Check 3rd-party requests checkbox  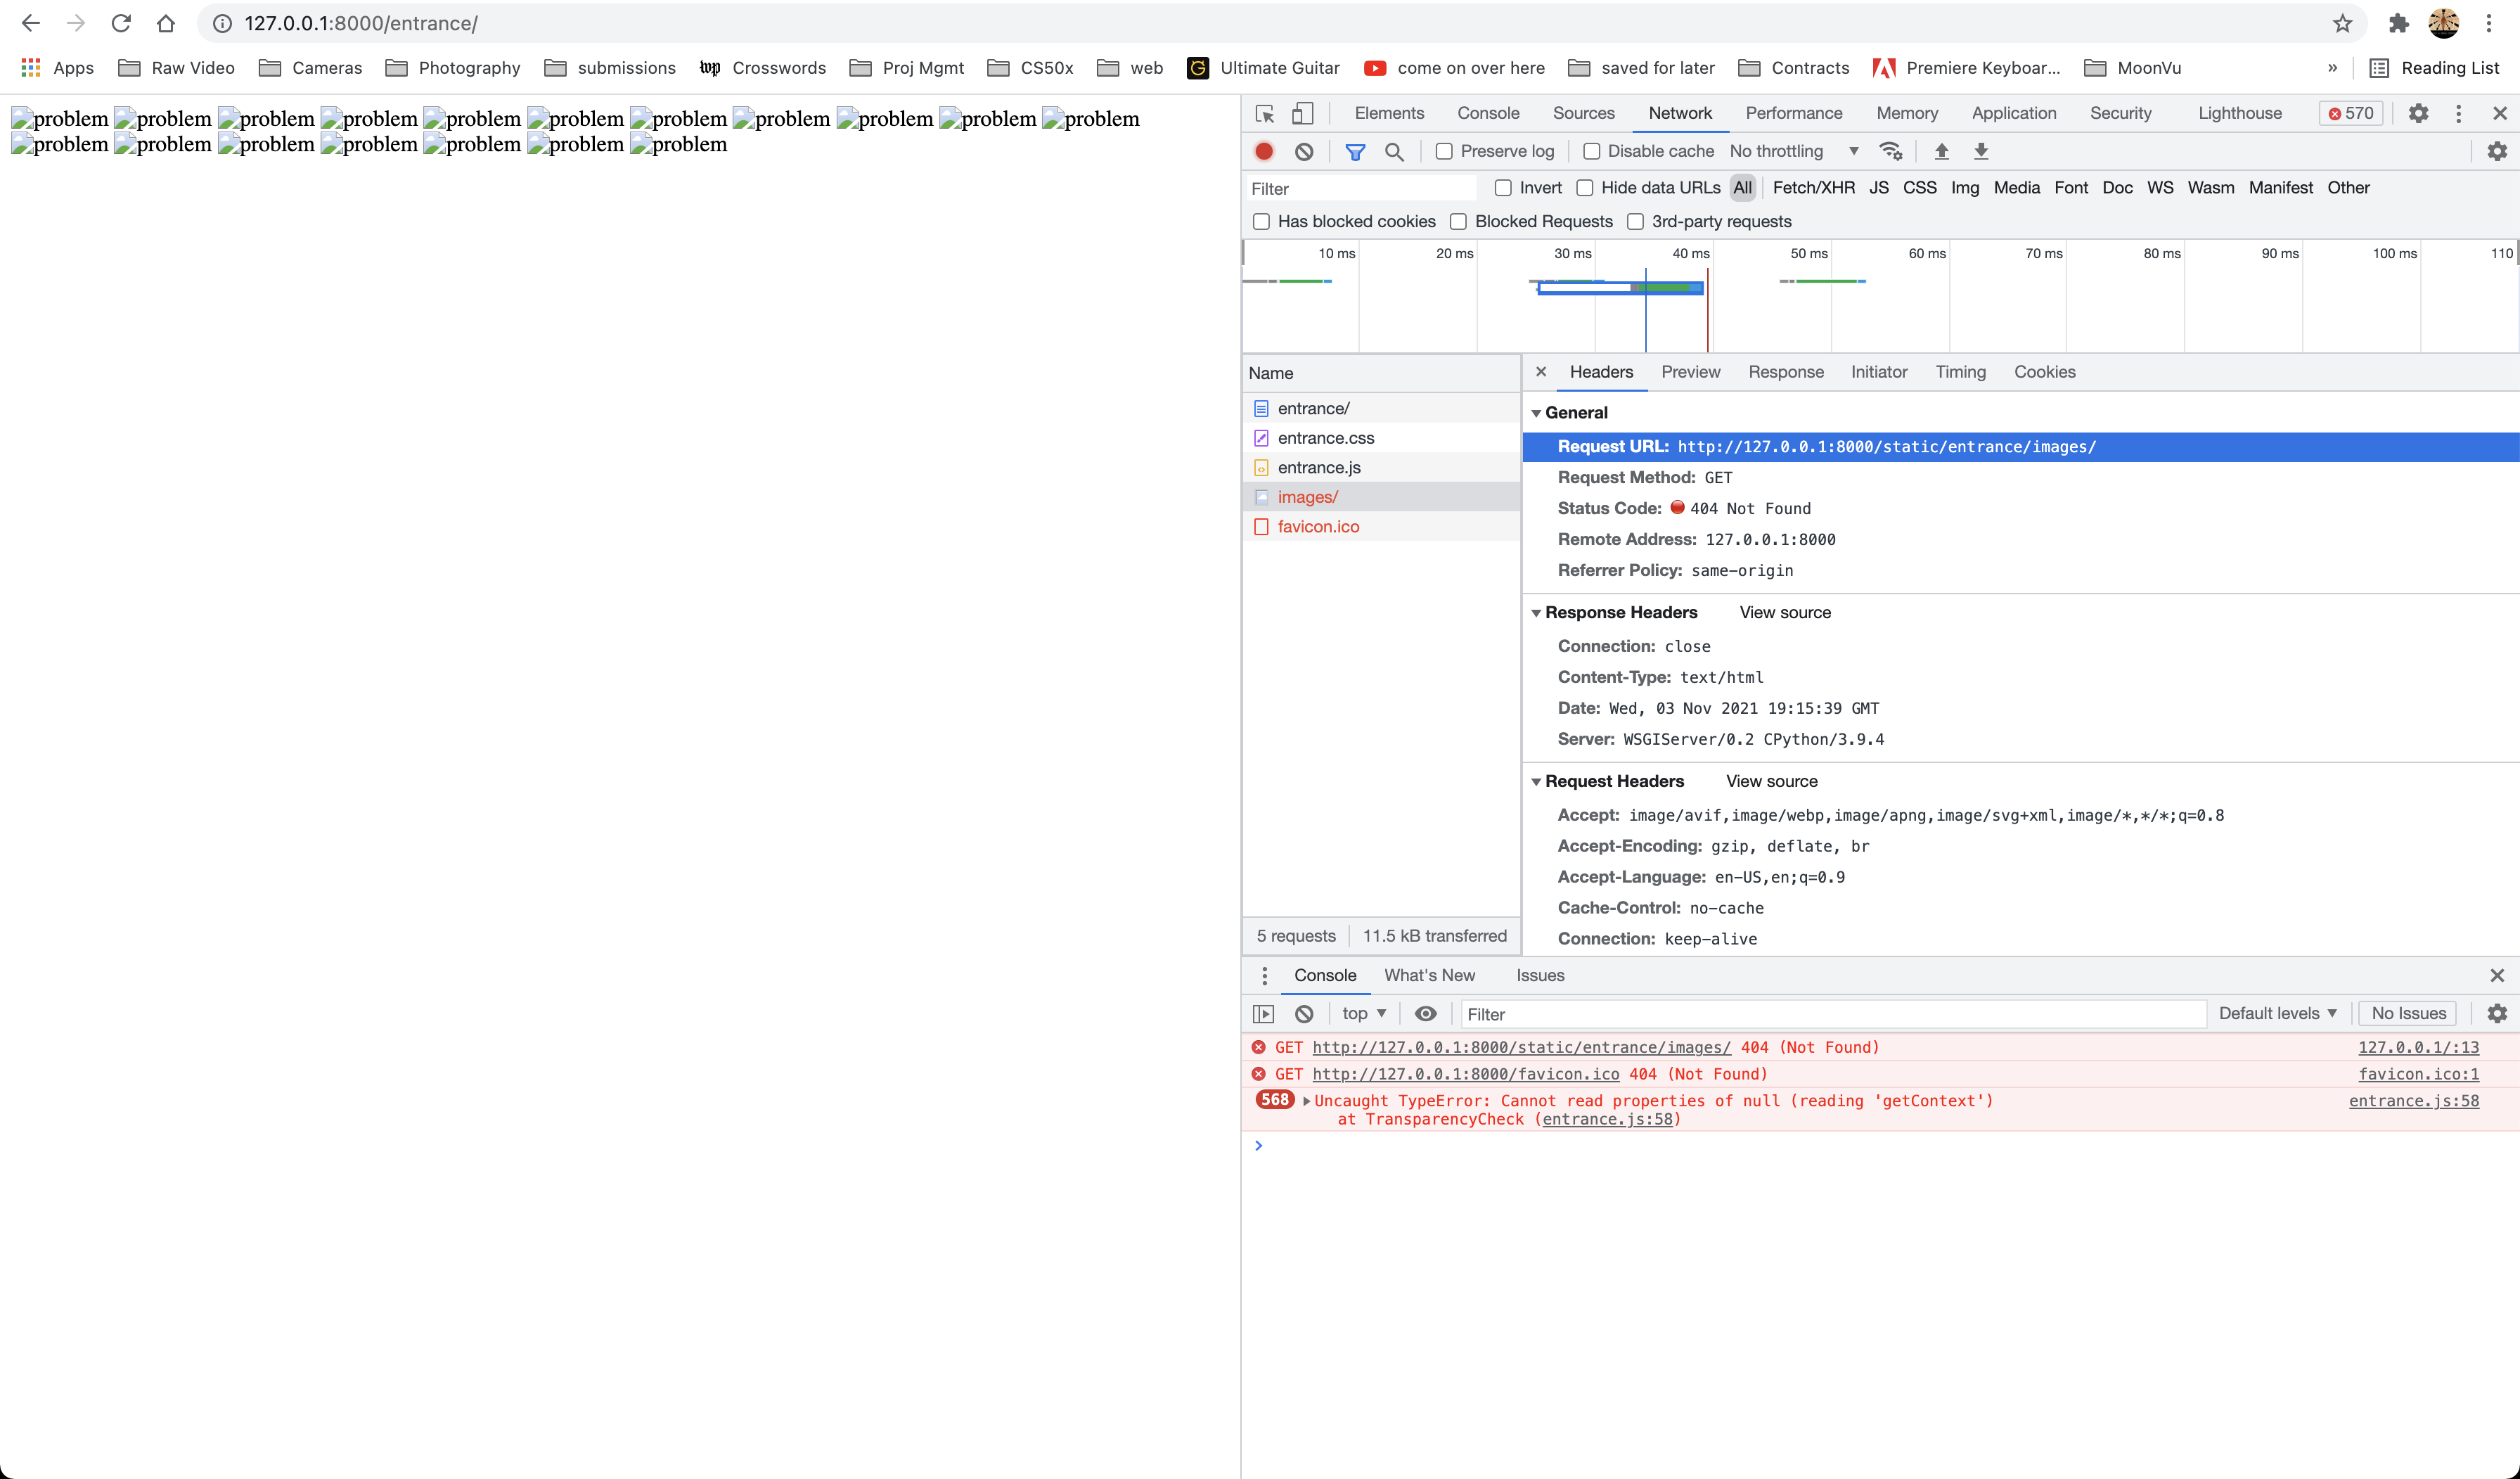click(x=1635, y=221)
